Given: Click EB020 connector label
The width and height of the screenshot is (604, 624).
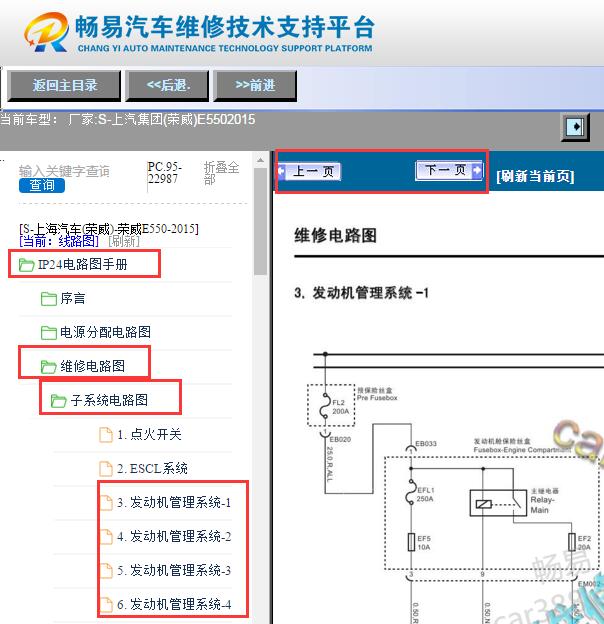Looking at the screenshot, I should [340, 439].
